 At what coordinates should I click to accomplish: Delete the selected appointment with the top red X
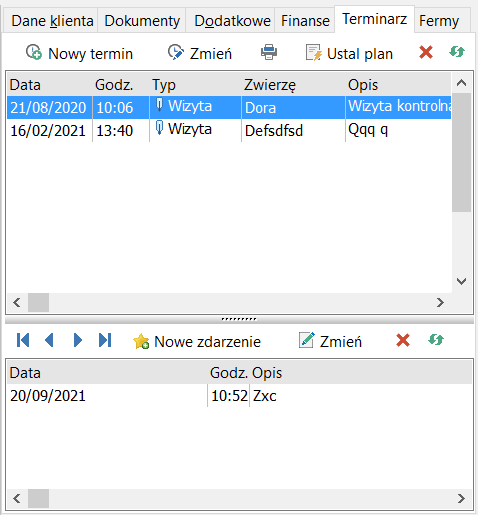(x=426, y=52)
